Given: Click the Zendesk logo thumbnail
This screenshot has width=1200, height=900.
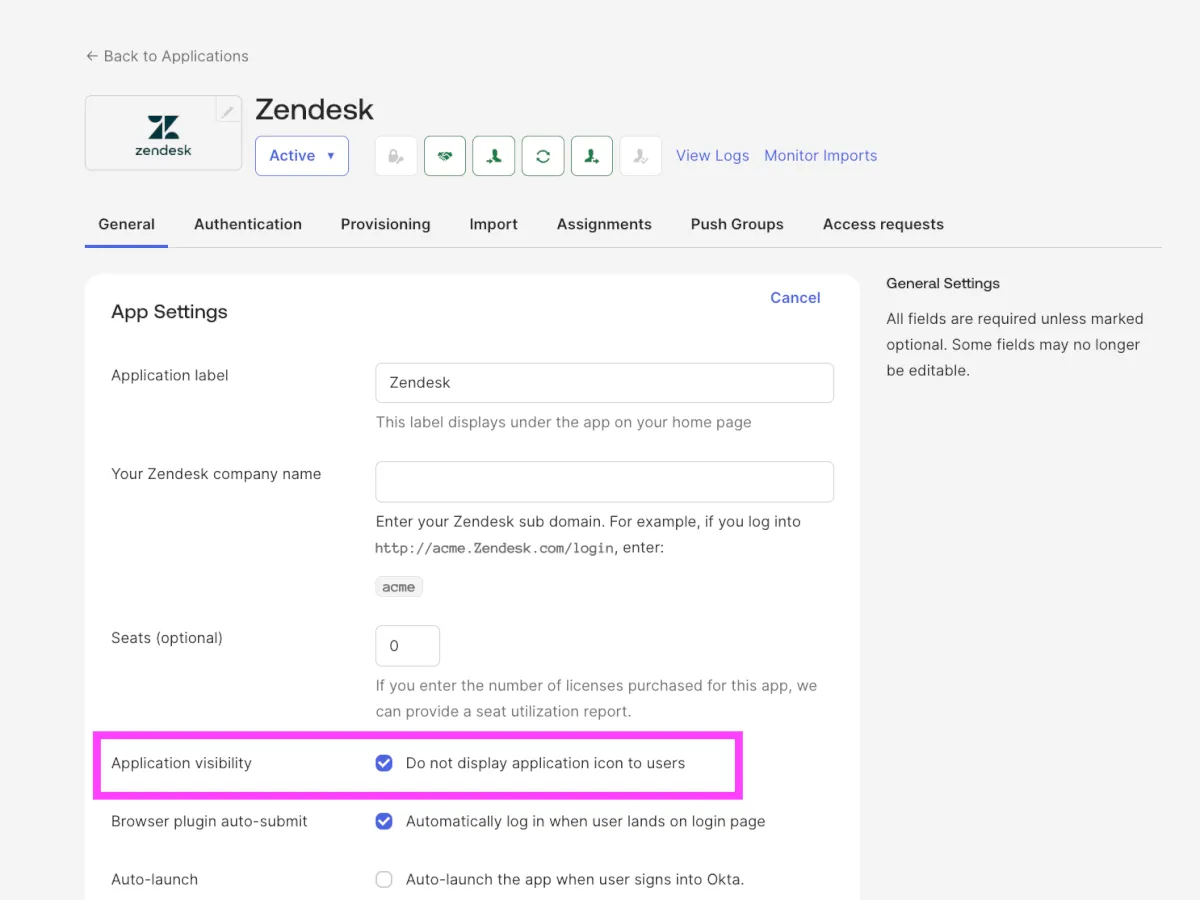Looking at the screenshot, I should 163,133.
